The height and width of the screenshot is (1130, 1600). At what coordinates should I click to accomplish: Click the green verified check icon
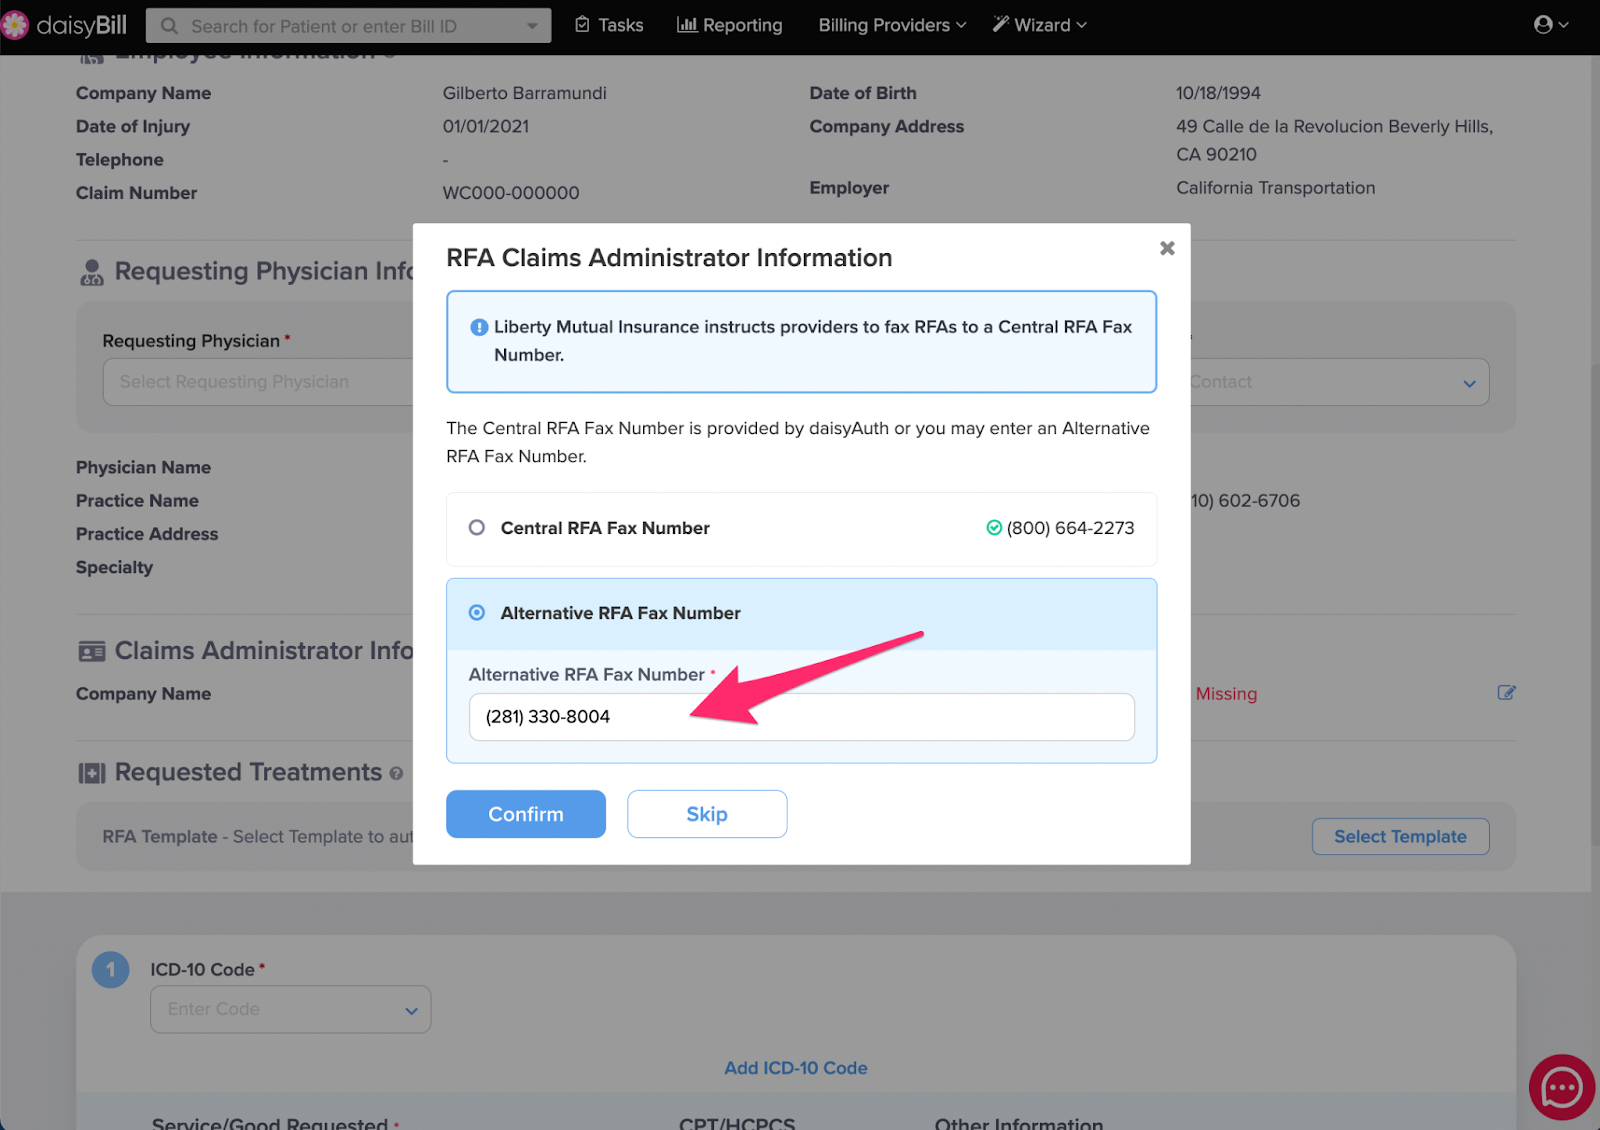(x=994, y=528)
